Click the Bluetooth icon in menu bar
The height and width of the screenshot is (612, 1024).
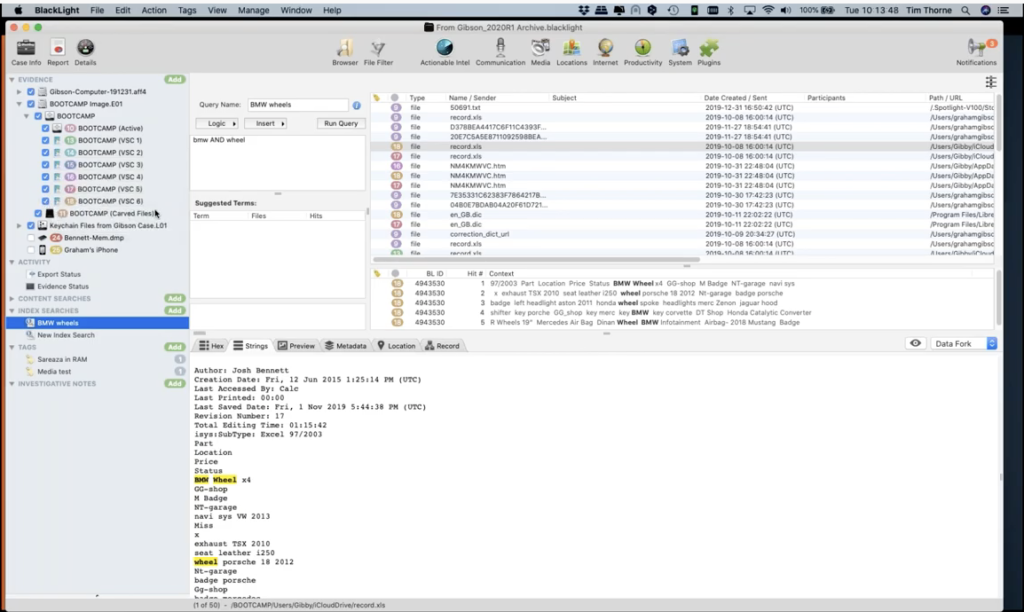(731, 10)
